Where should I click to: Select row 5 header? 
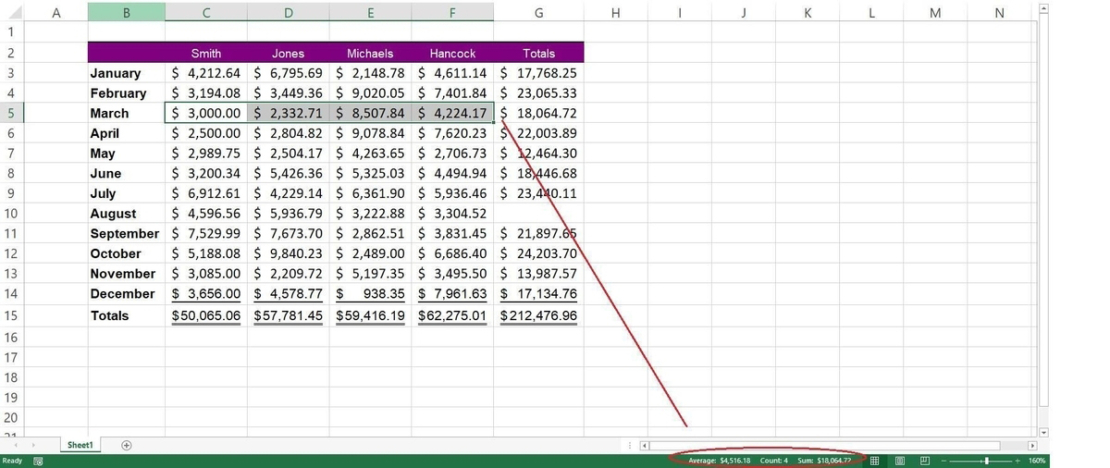point(11,113)
